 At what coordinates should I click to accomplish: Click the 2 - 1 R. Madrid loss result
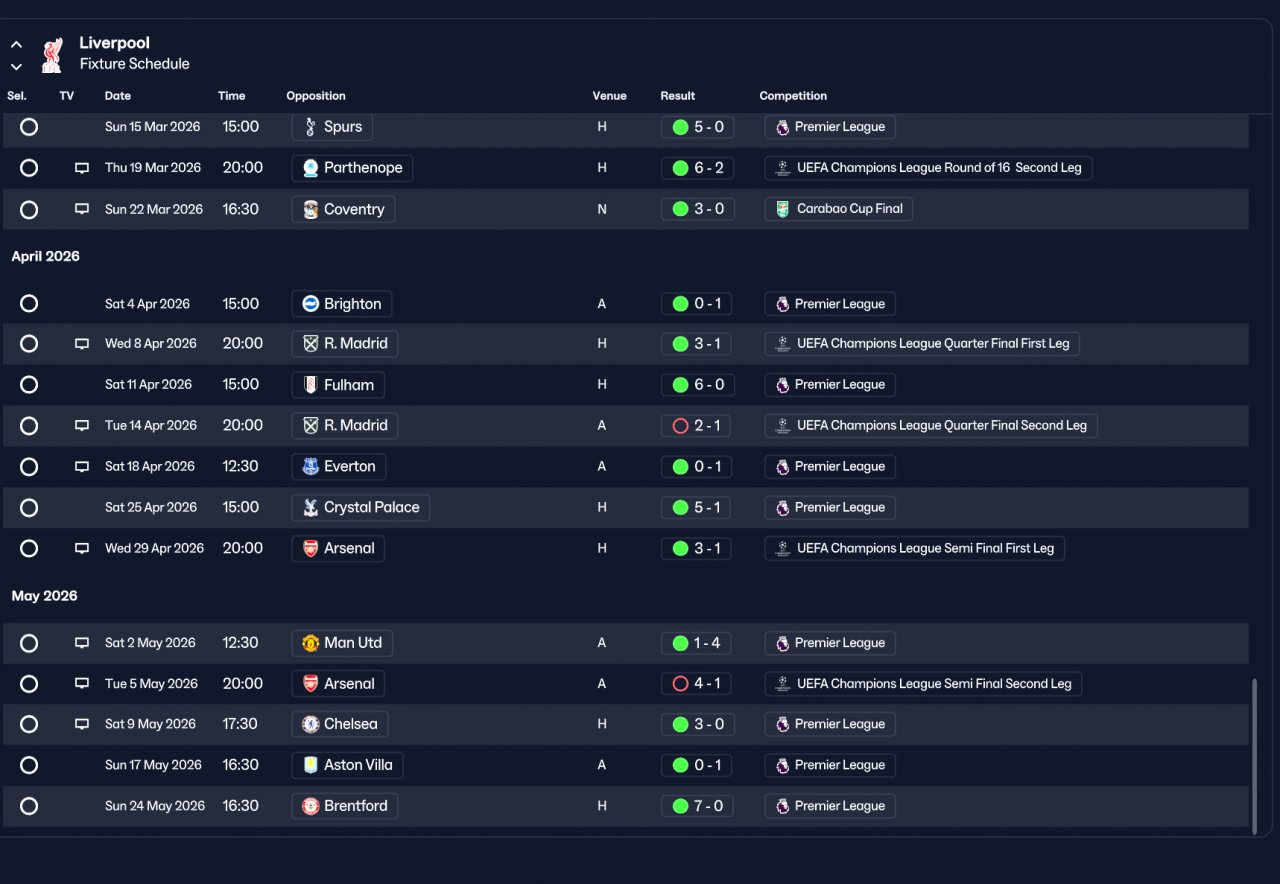pyautogui.click(x=697, y=426)
